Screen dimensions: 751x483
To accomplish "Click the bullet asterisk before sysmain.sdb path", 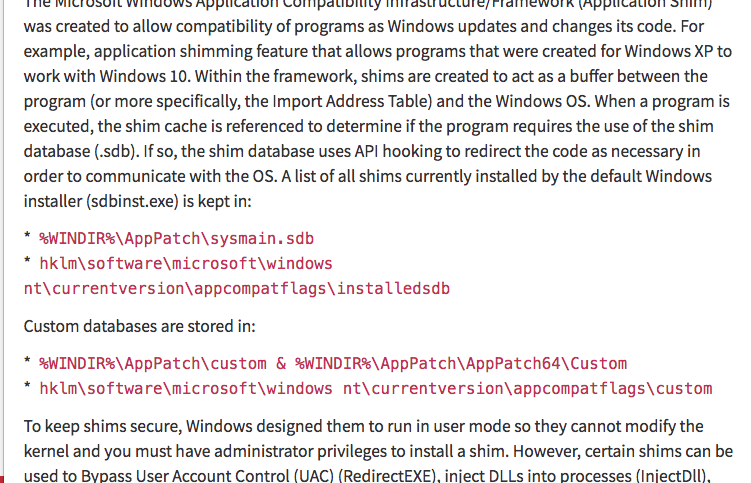I will (x=27, y=241).
